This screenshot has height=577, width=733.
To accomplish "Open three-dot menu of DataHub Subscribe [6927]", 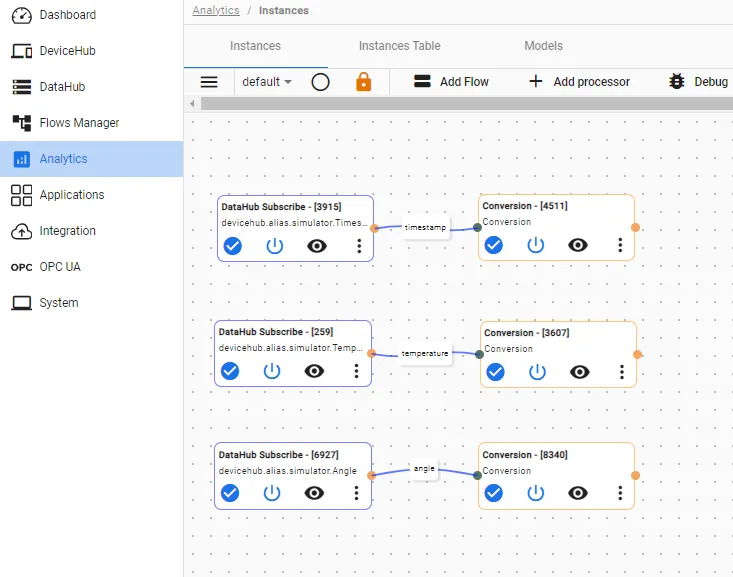I will 356,493.
